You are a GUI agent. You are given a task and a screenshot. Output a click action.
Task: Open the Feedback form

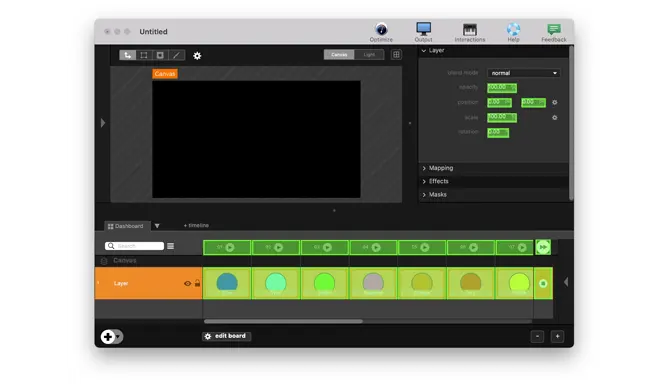pos(554,32)
